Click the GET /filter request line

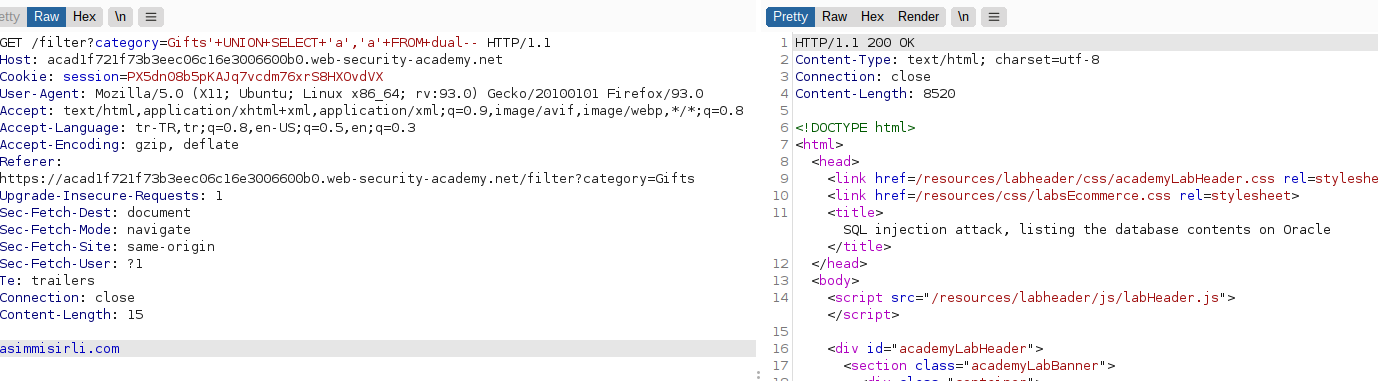pyautogui.click(x=275, y=42)
